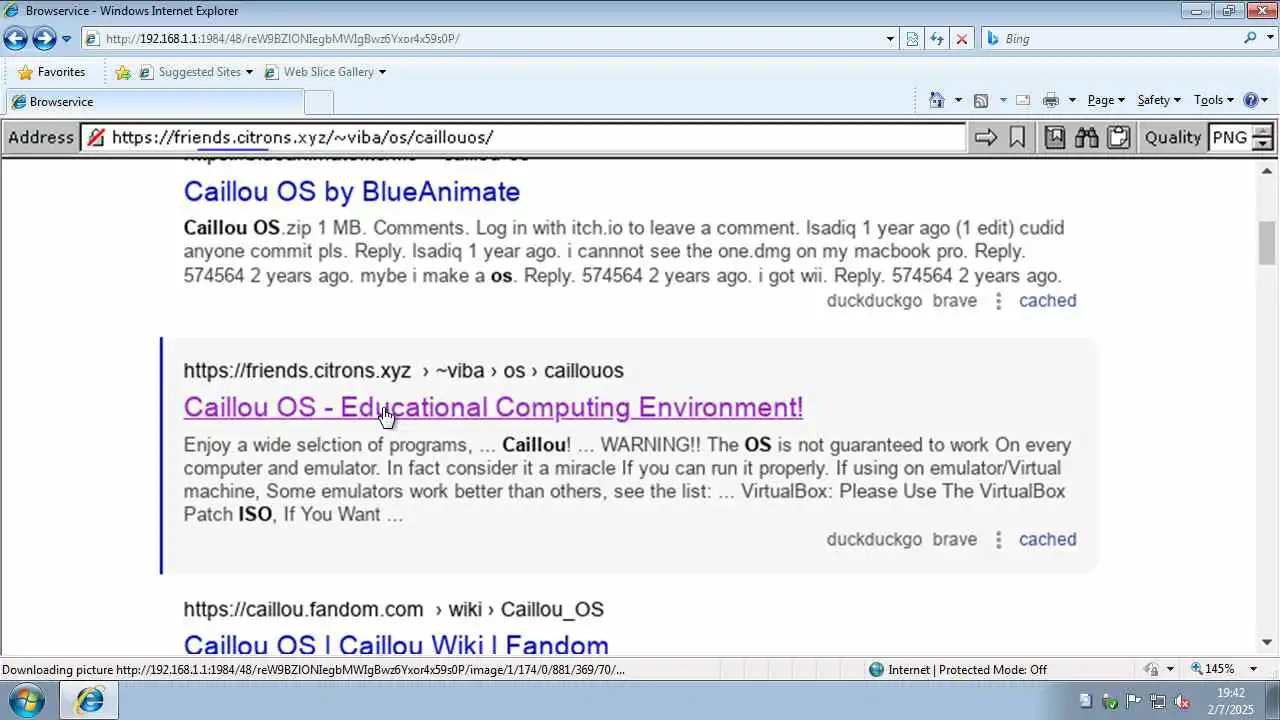Click the IE URL address field
Image resolution: width=1280 pixels, height=720 pixels.
click(x=482, y=39)
